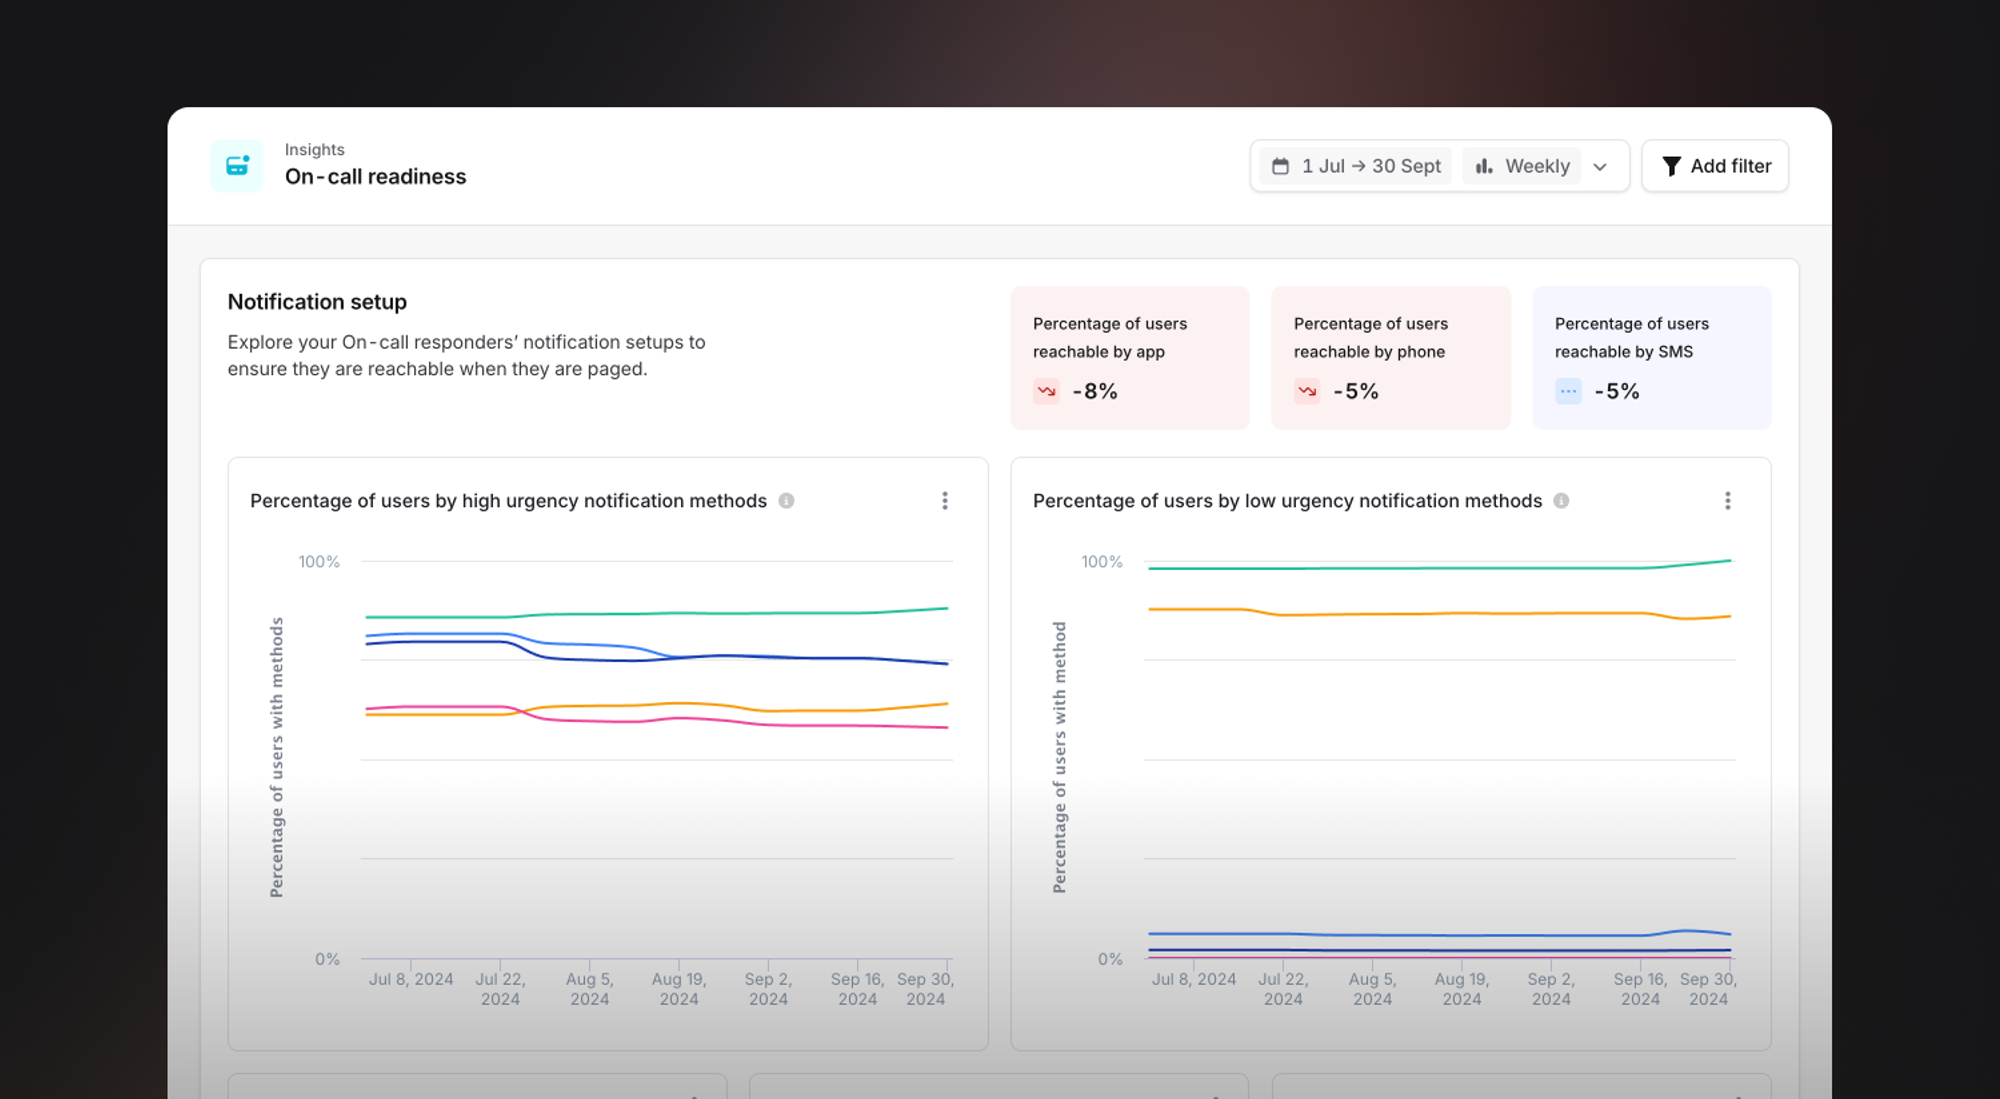The image size is (2000, 1099).
Task: Click the On-call readiness insights icon
Action: point(237,166)
